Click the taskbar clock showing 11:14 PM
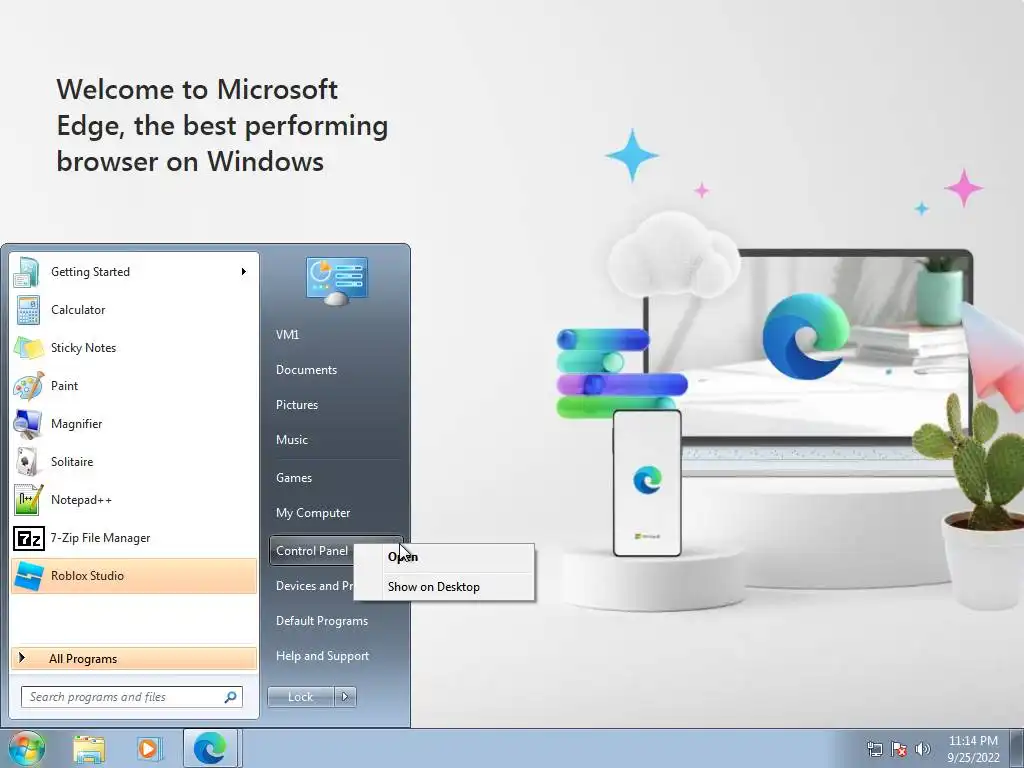1024x768 pixels. [x=973, y=749]
